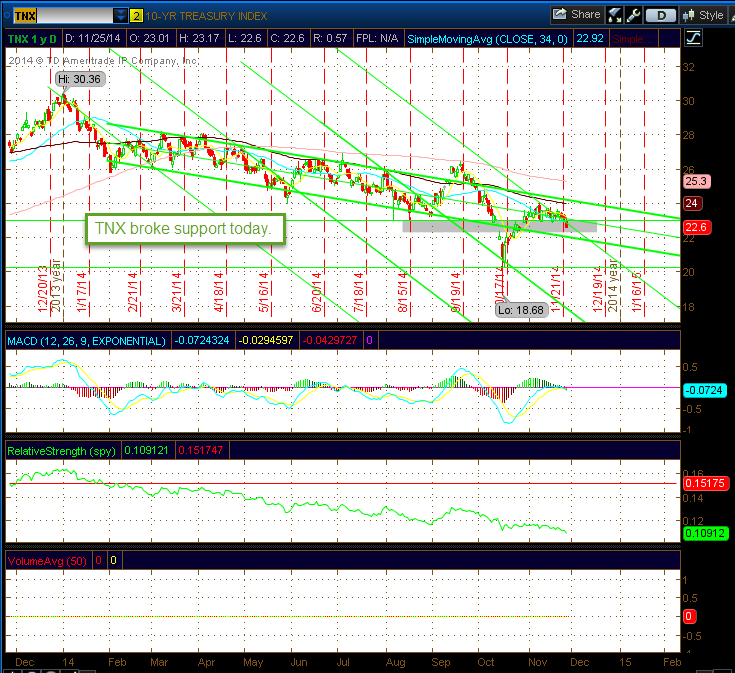This screenshot has width=735, height=673.
Task: Click the red 0.151747 relative strength value
Action: (x=201, y=450)
